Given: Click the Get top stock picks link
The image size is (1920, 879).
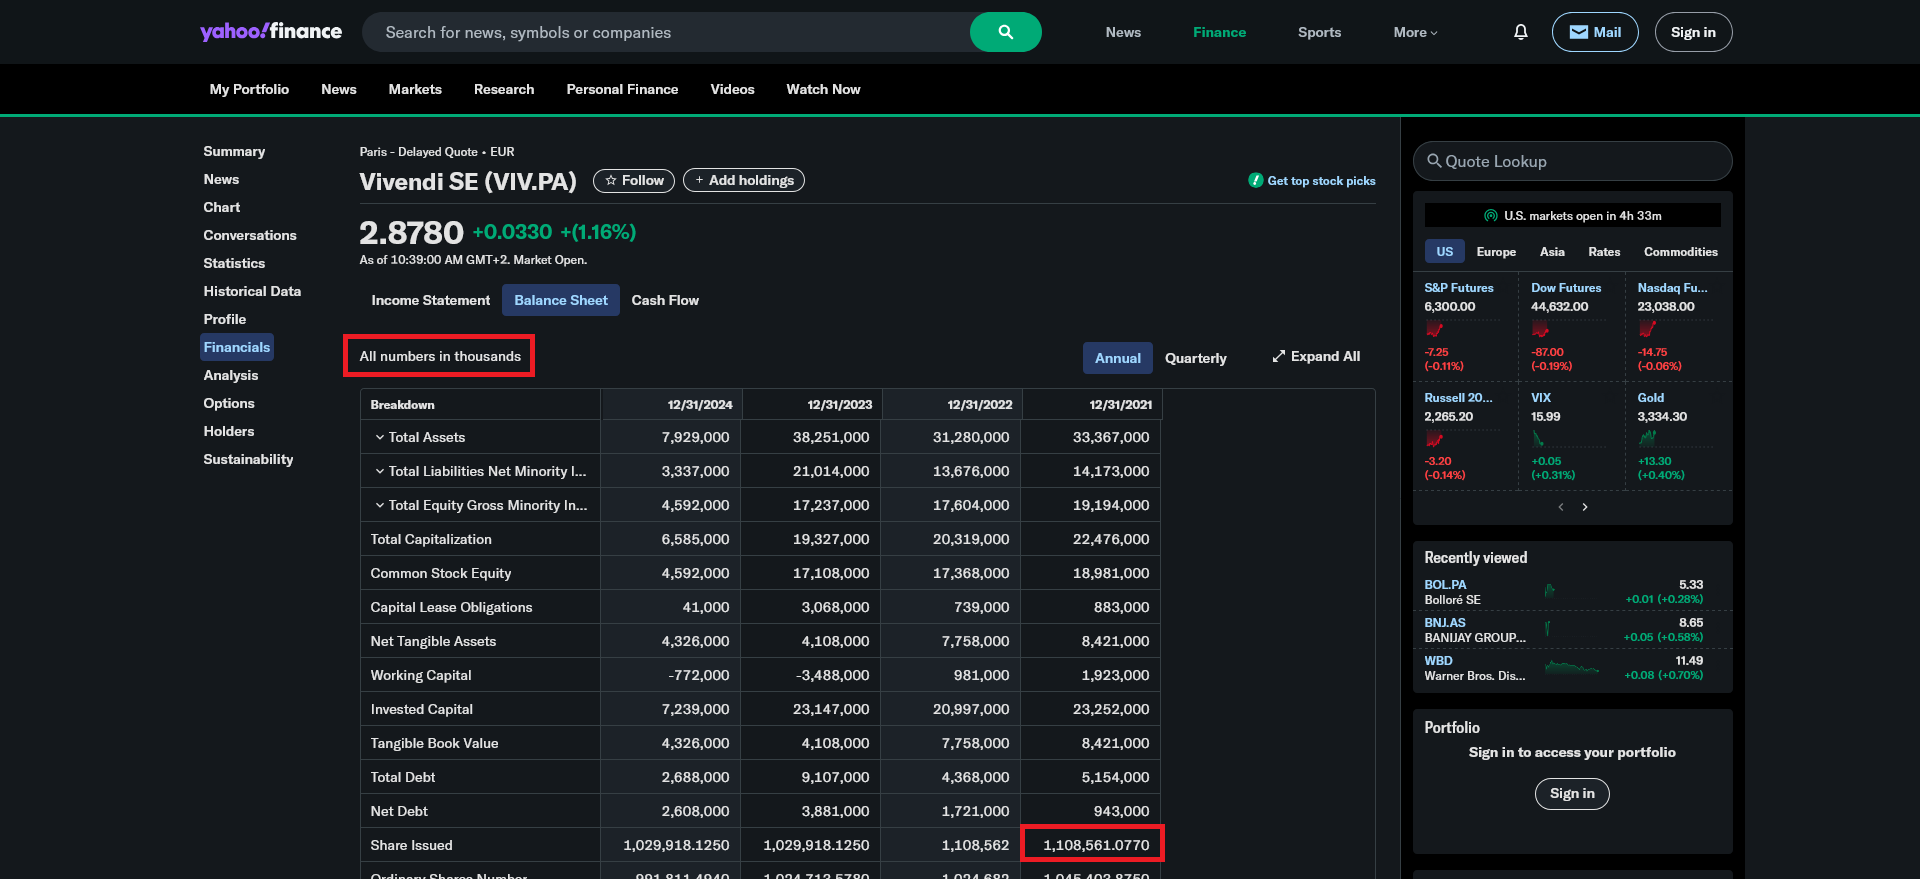Looking at the screenshot, I should click(1312, 181).
